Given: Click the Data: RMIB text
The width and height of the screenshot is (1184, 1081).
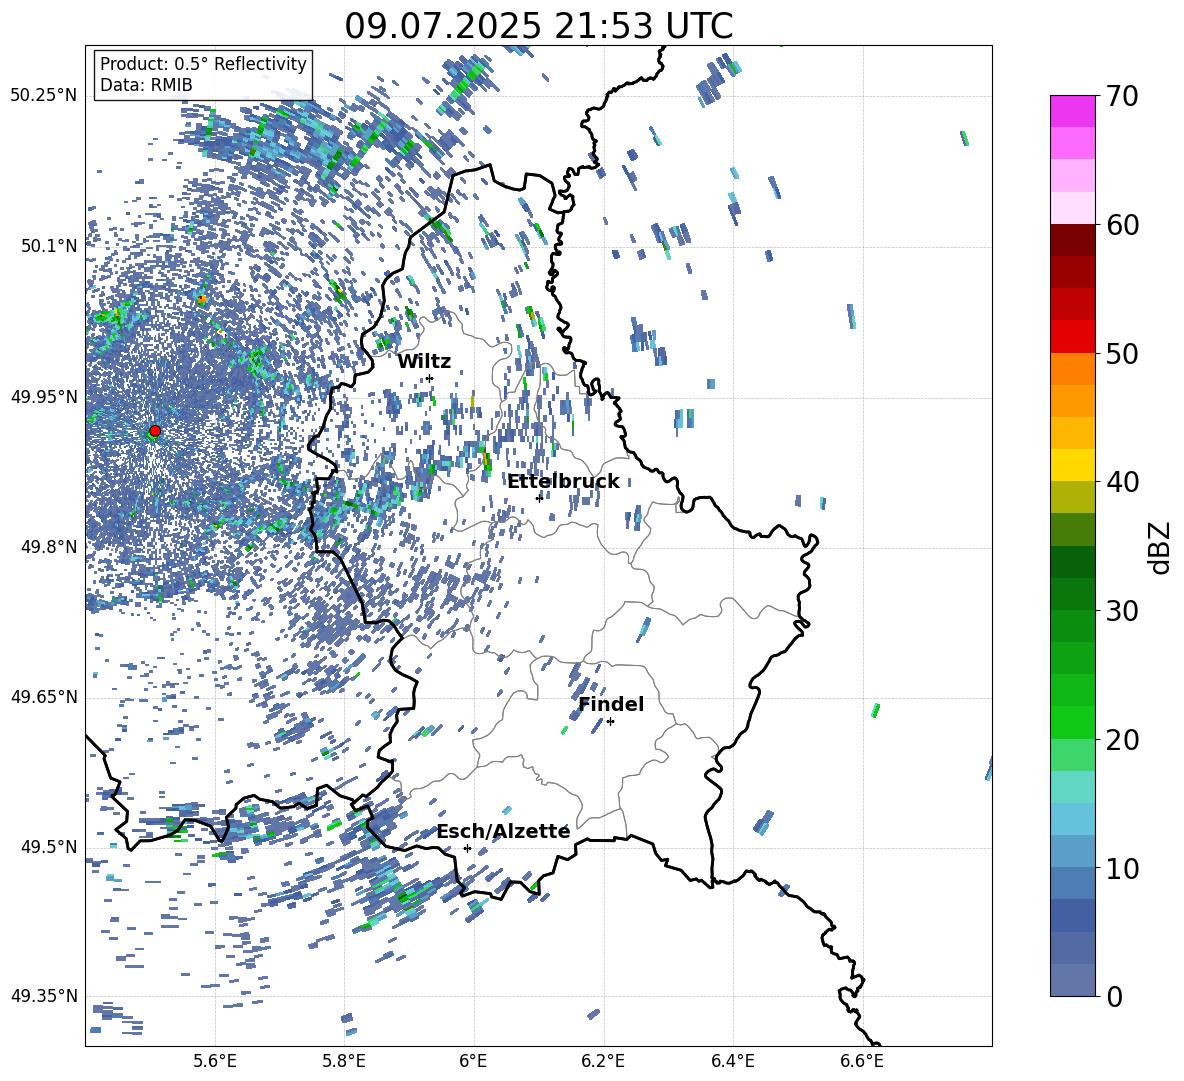Looking at the screenshot, I should click(146, 85).
